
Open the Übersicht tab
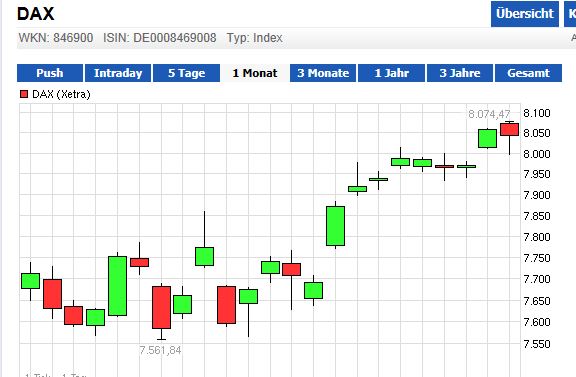pos(525,14)
